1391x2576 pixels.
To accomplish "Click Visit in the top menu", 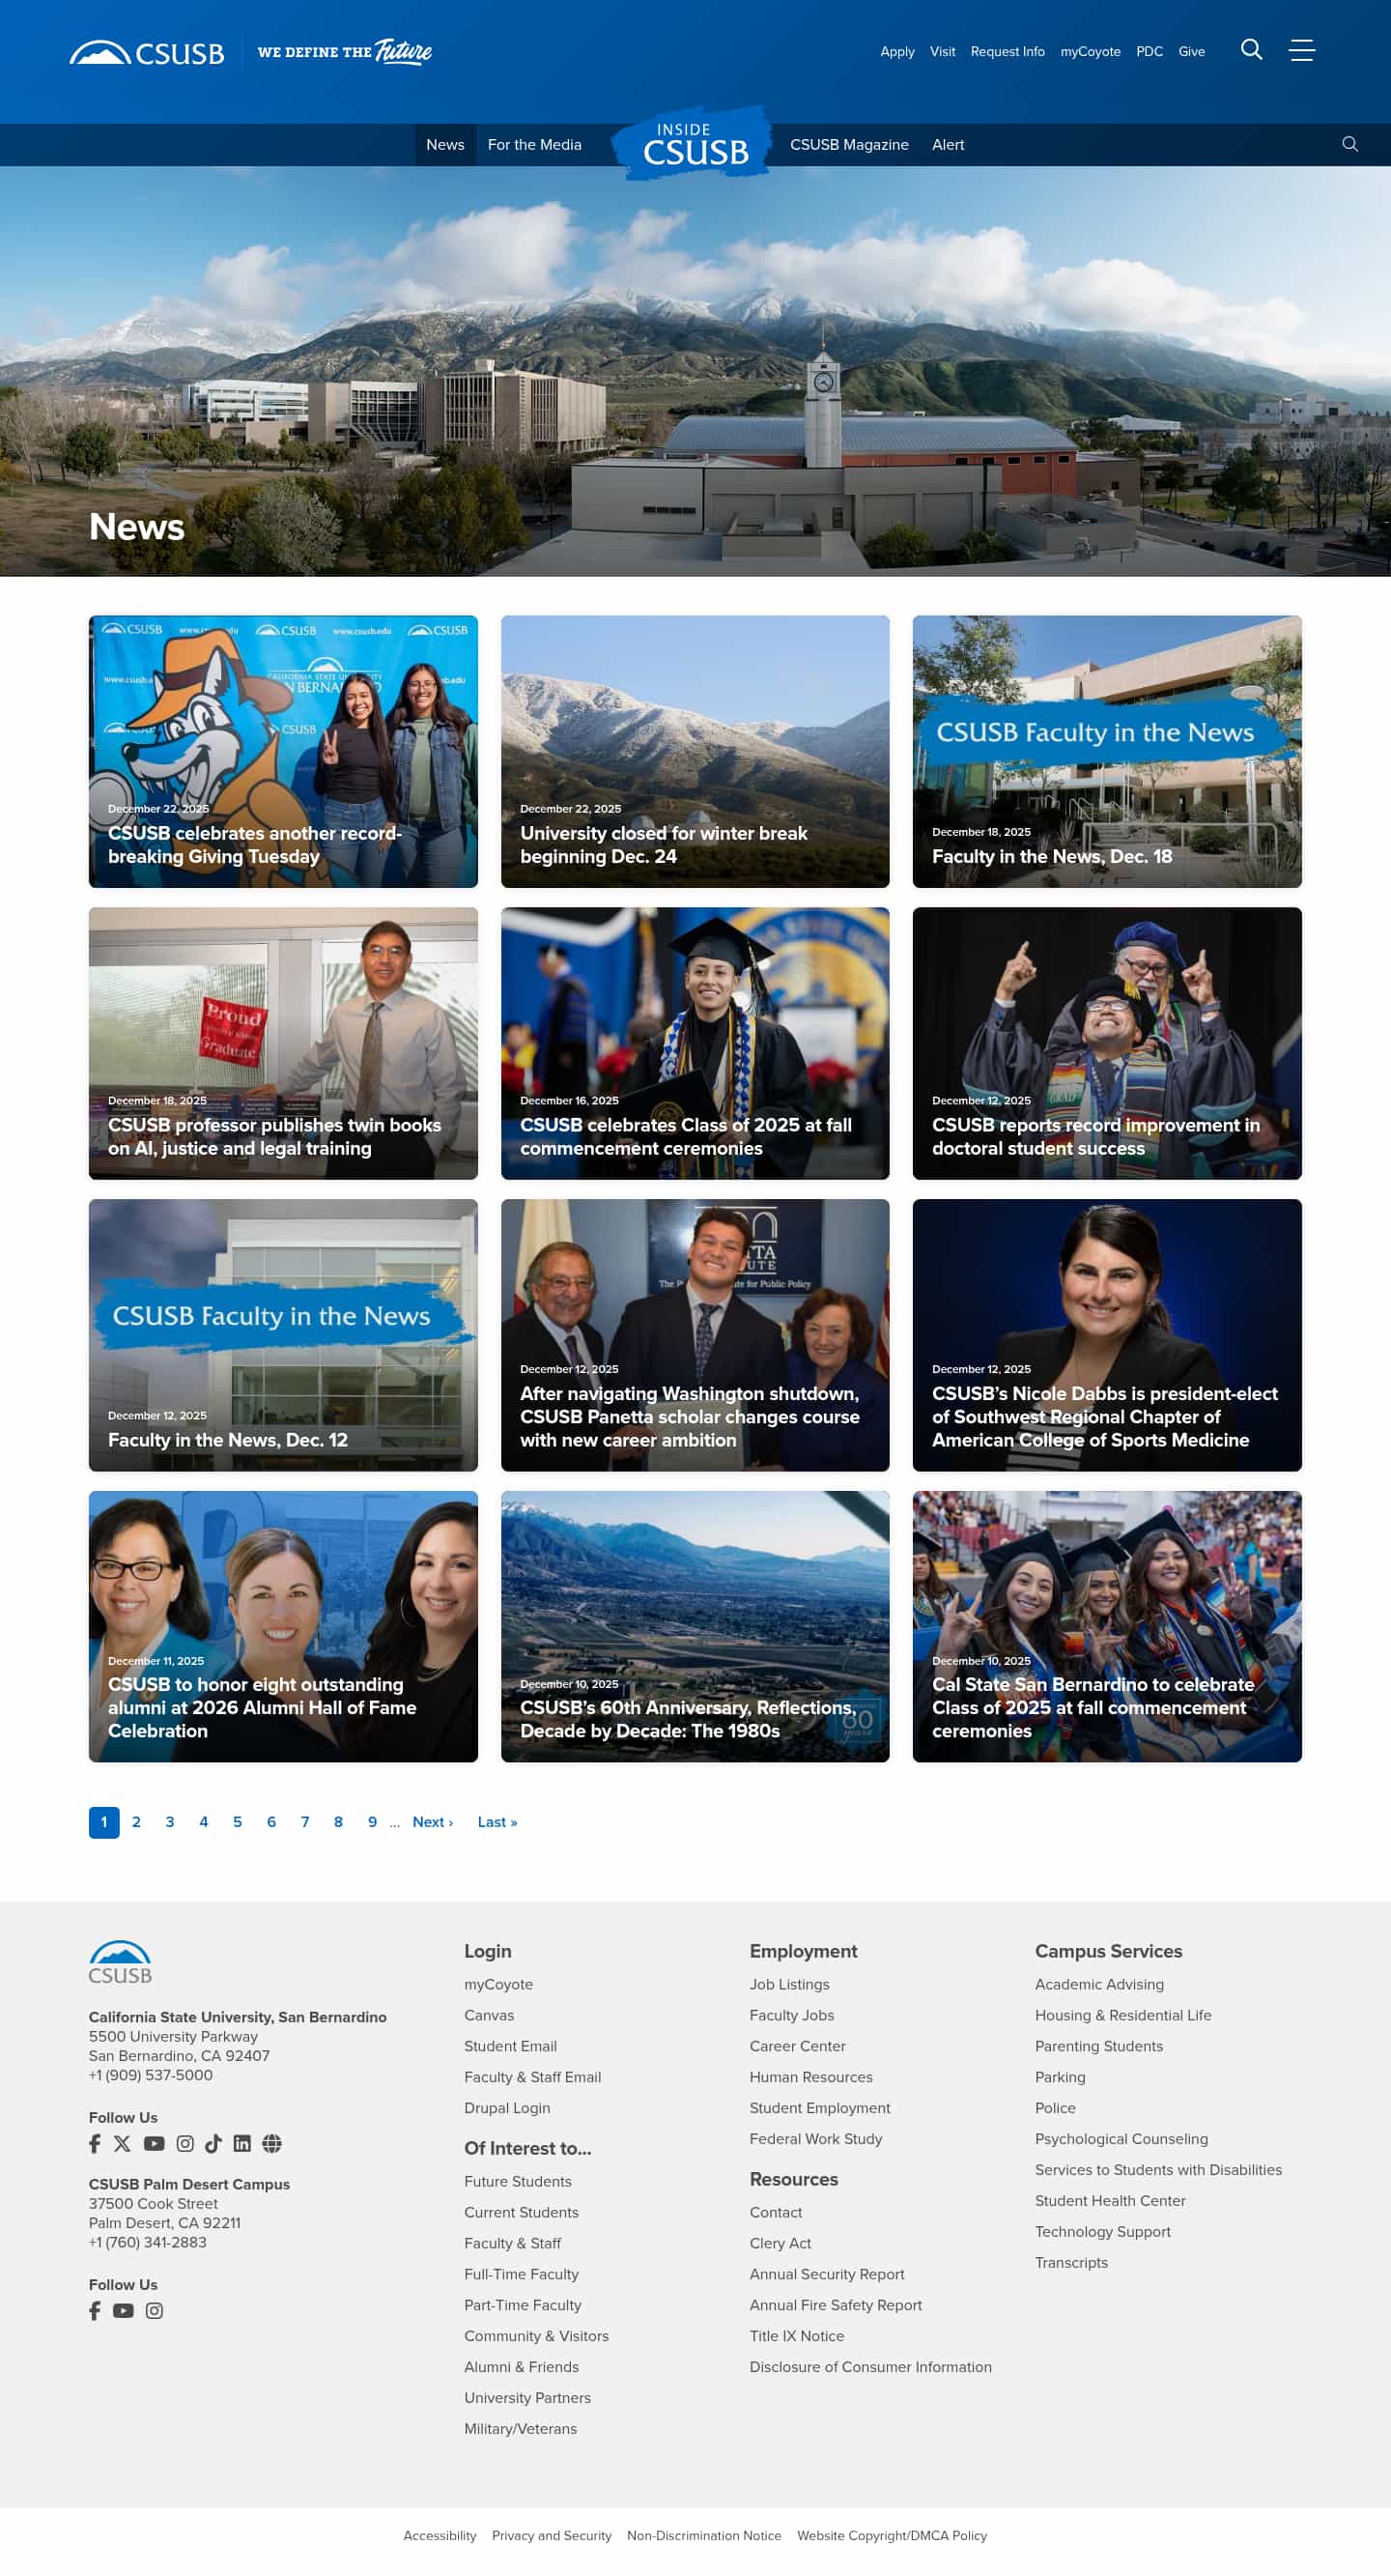I will [942, 51].
